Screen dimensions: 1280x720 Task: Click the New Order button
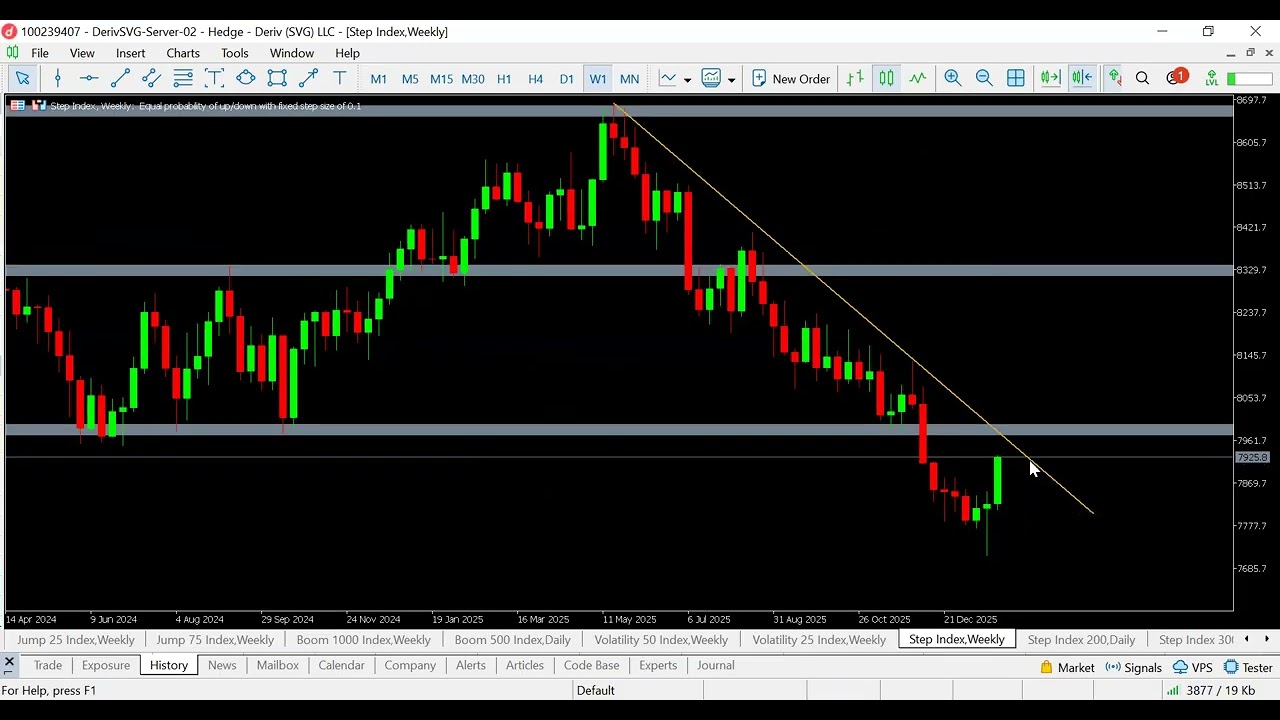(x=790, y=78)
